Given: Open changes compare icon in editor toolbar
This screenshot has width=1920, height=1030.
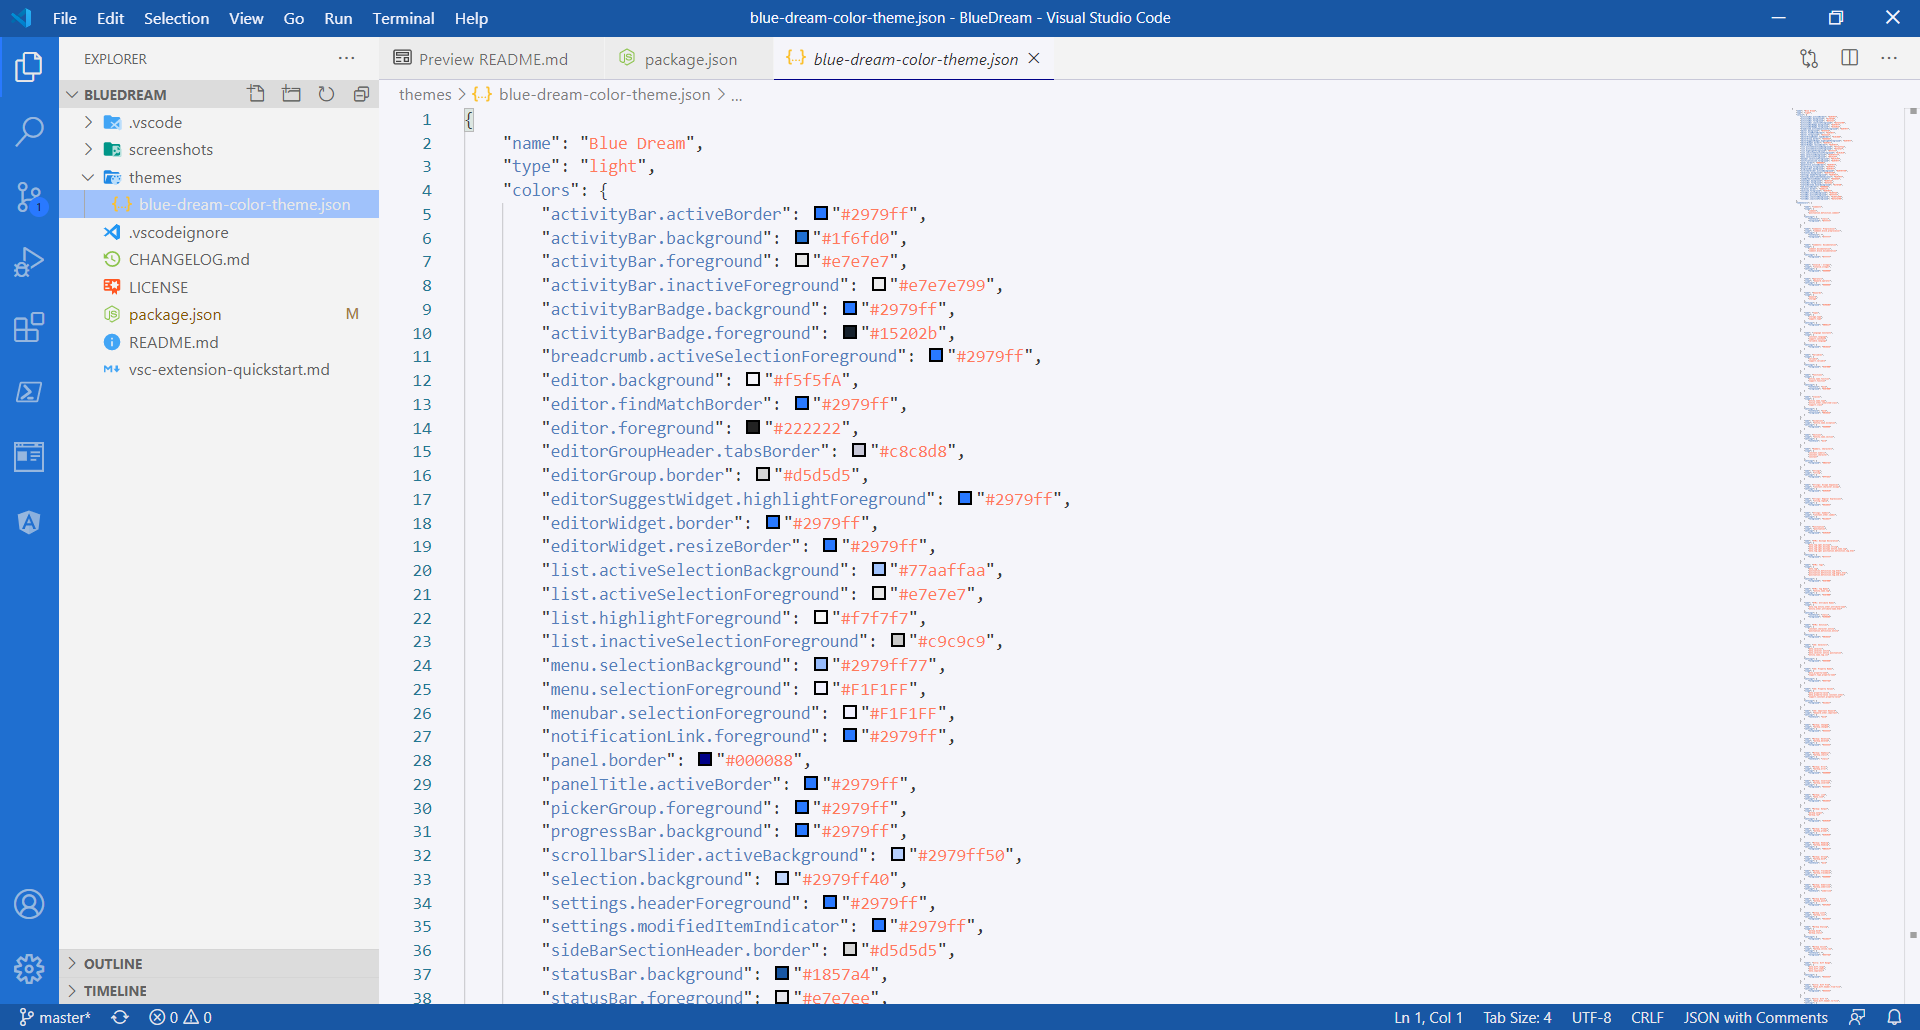Looking at the screenshot, I should click(x=1809, y=59).
